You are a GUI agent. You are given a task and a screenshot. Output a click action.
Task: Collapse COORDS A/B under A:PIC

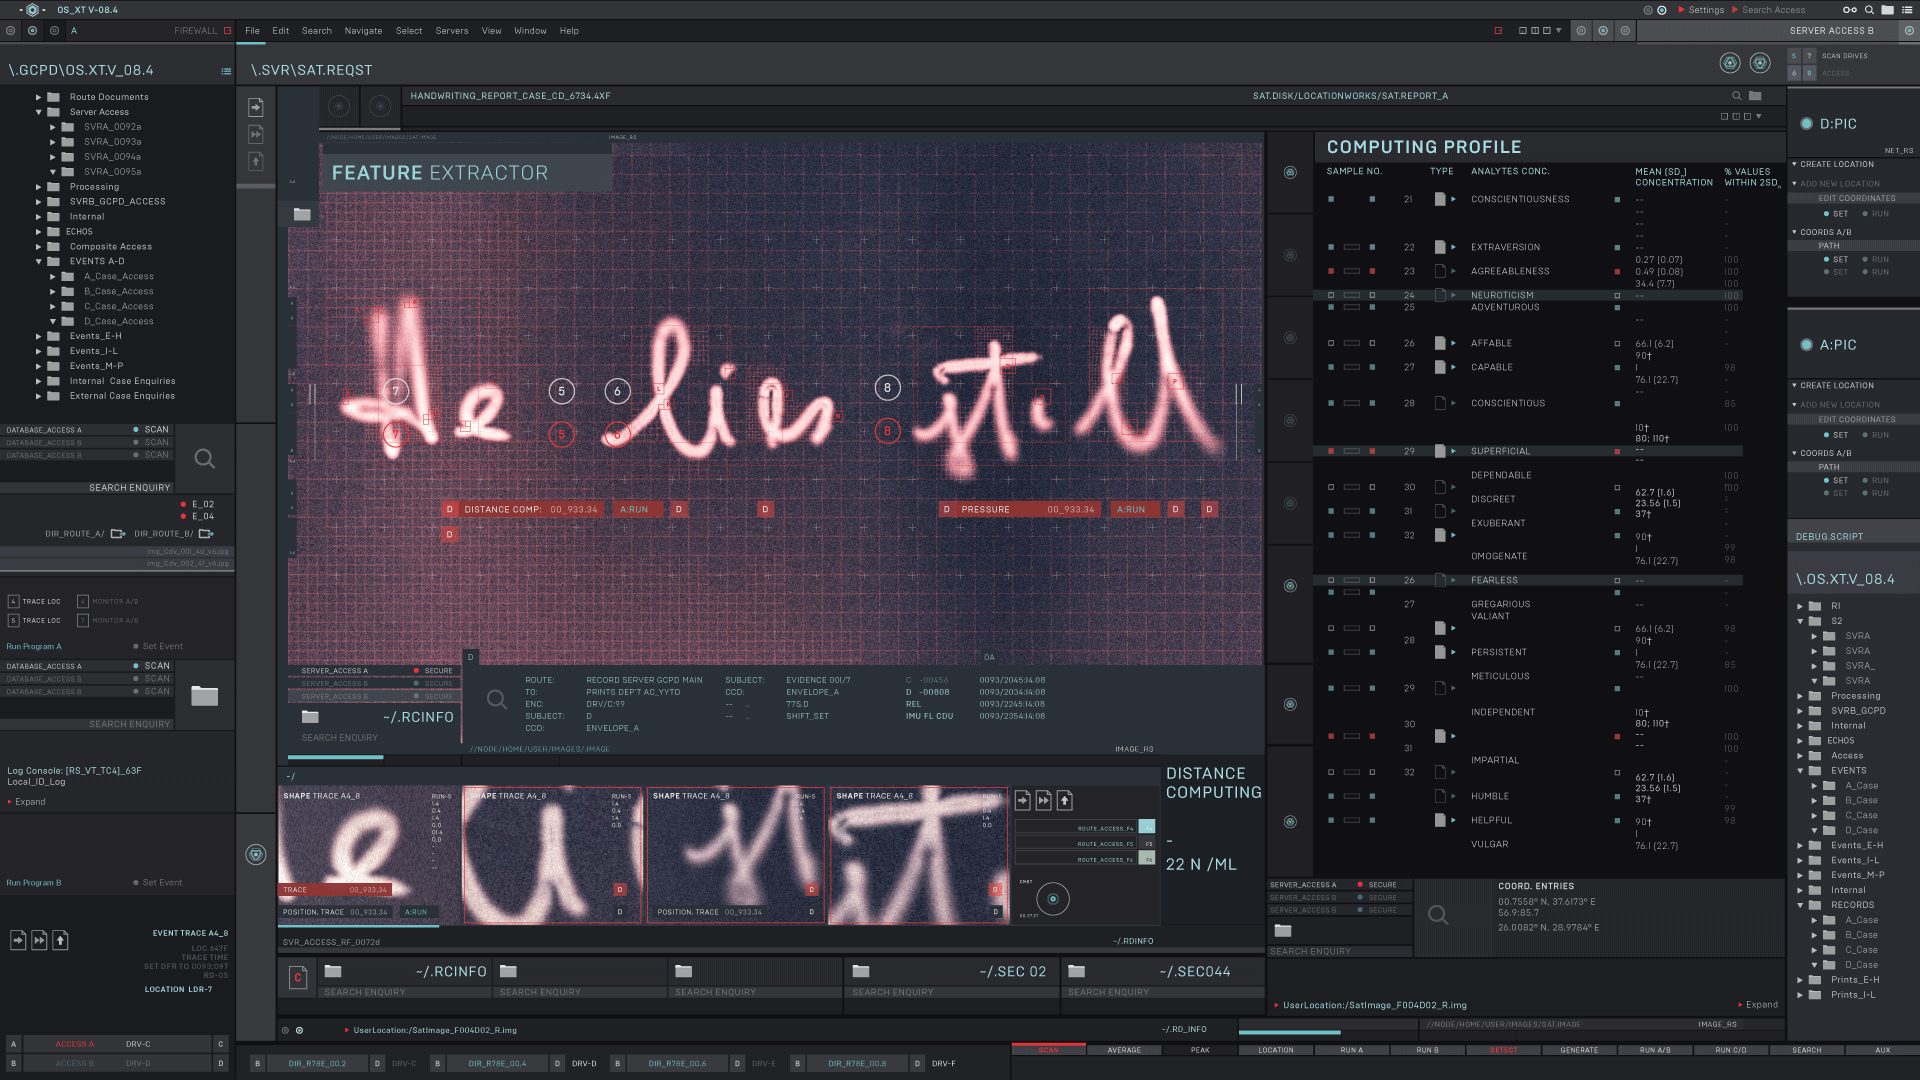pyautogui.click(x=1795, y=453)
